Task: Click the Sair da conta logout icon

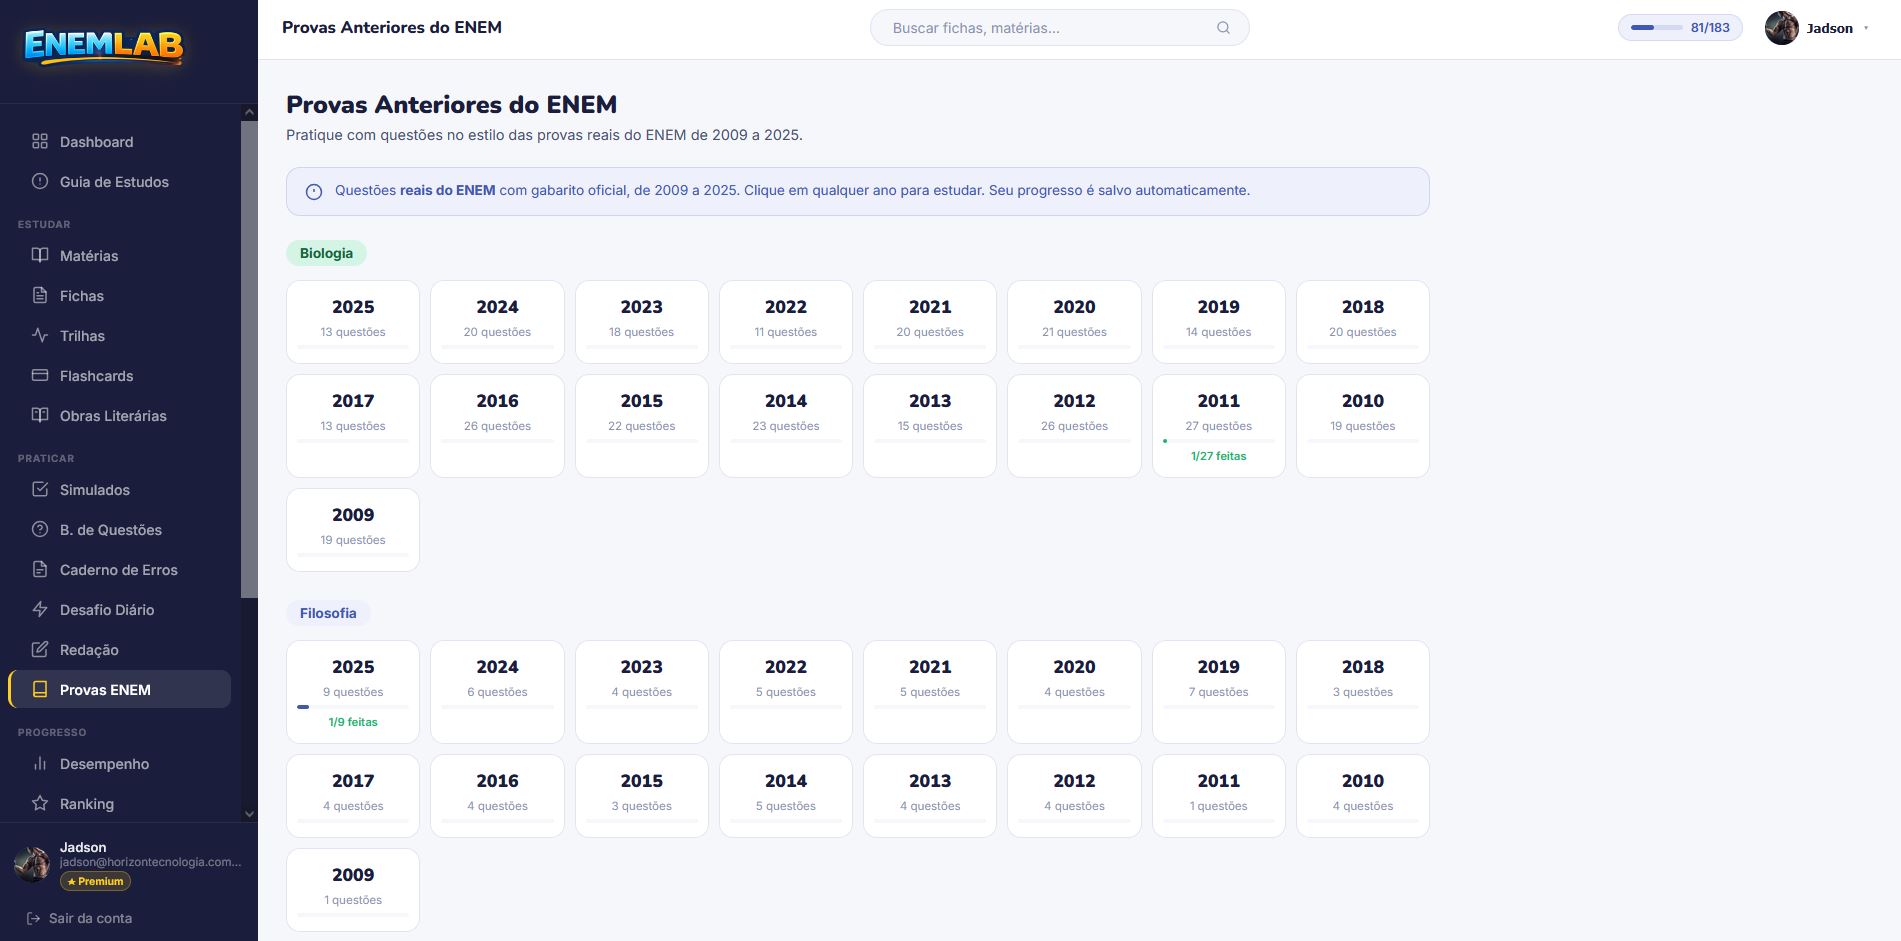Action: pyautogui.click(x=33, y=918)
